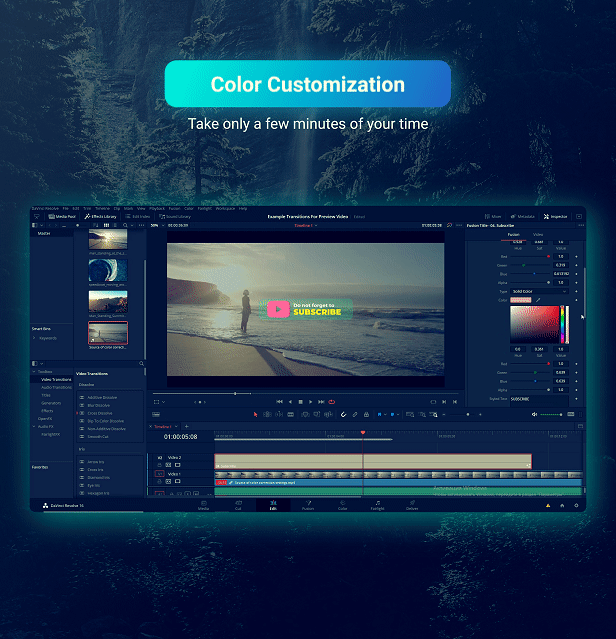Screen dimensions: 616x639
Task: Open the Media Pool panel
Action: point(62,216)
